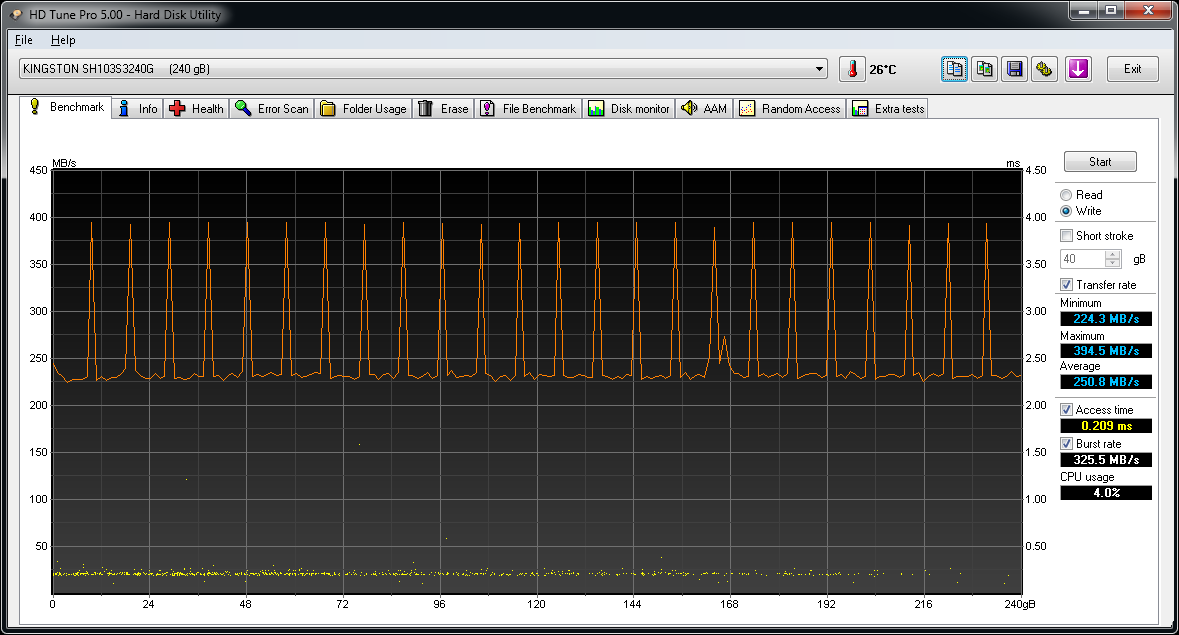Decrease short stroke size with down arrow
The height and width of the screenshot is (635, 1179).
tap(1113, 263)
